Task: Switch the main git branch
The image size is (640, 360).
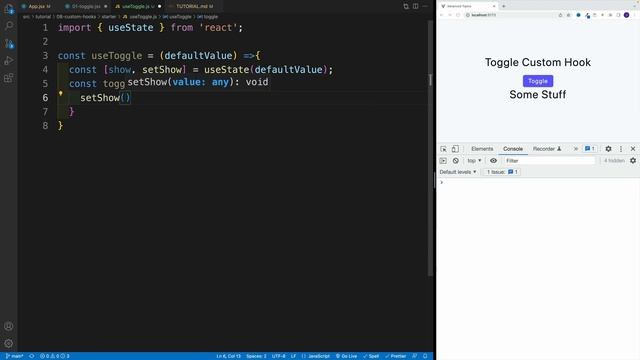Action: coord(14,356)
